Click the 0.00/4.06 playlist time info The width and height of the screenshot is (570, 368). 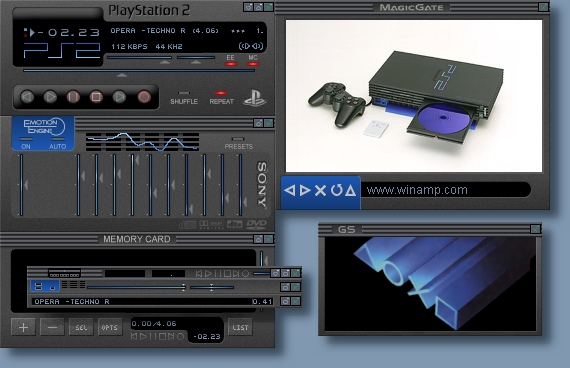154,324
